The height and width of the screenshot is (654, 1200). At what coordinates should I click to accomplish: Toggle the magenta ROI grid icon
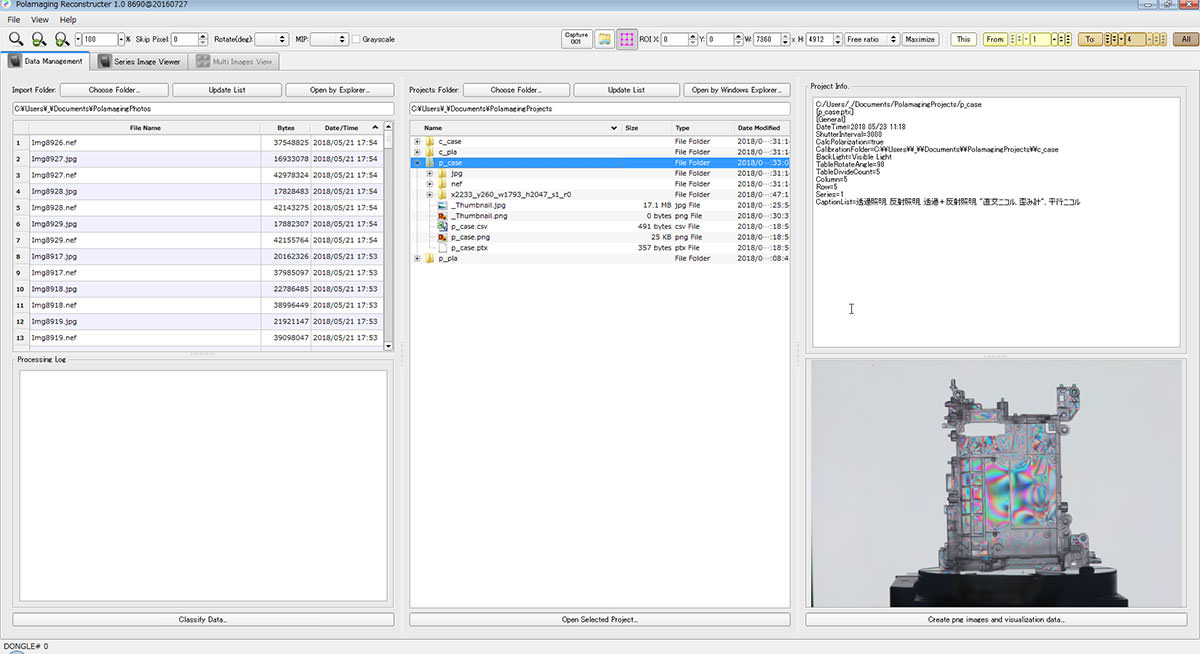(x=627, y=39)
